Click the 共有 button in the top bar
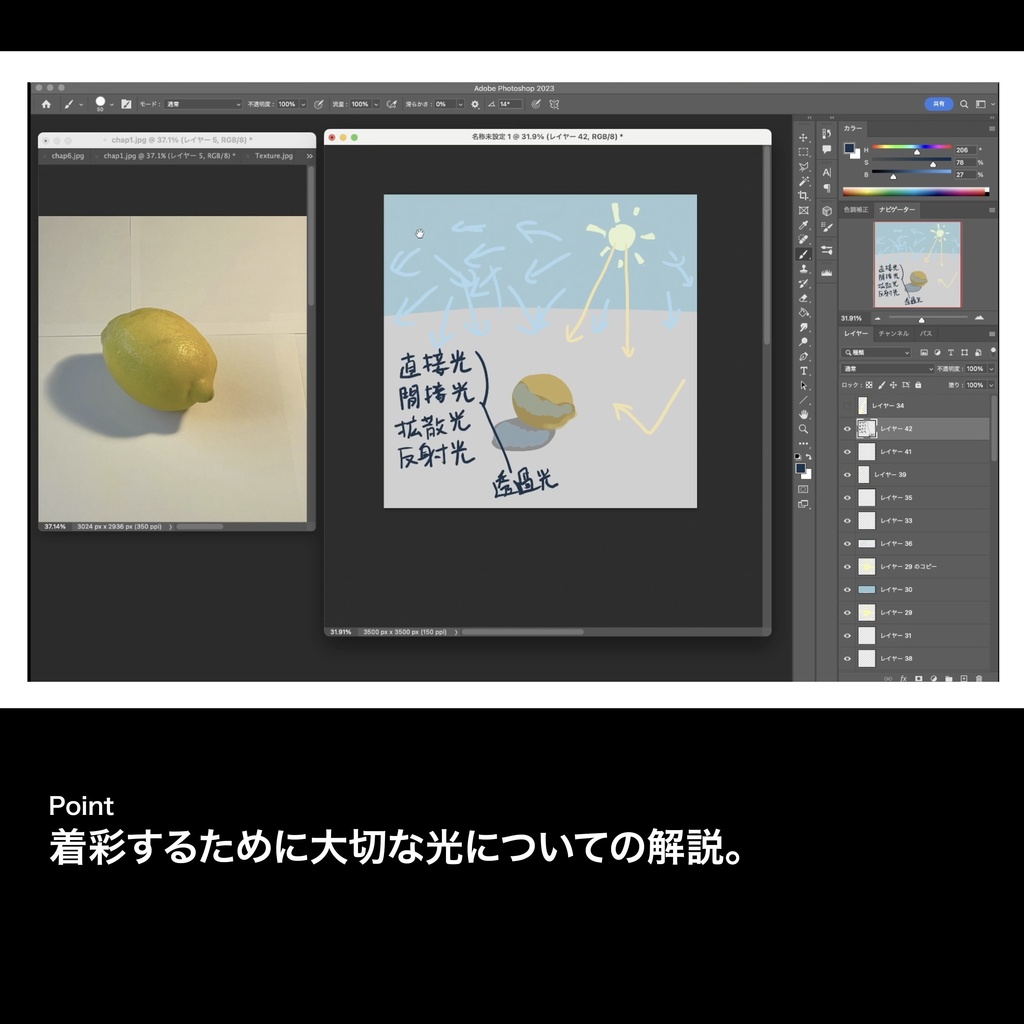The image size is (1024, 1024). 938,103
